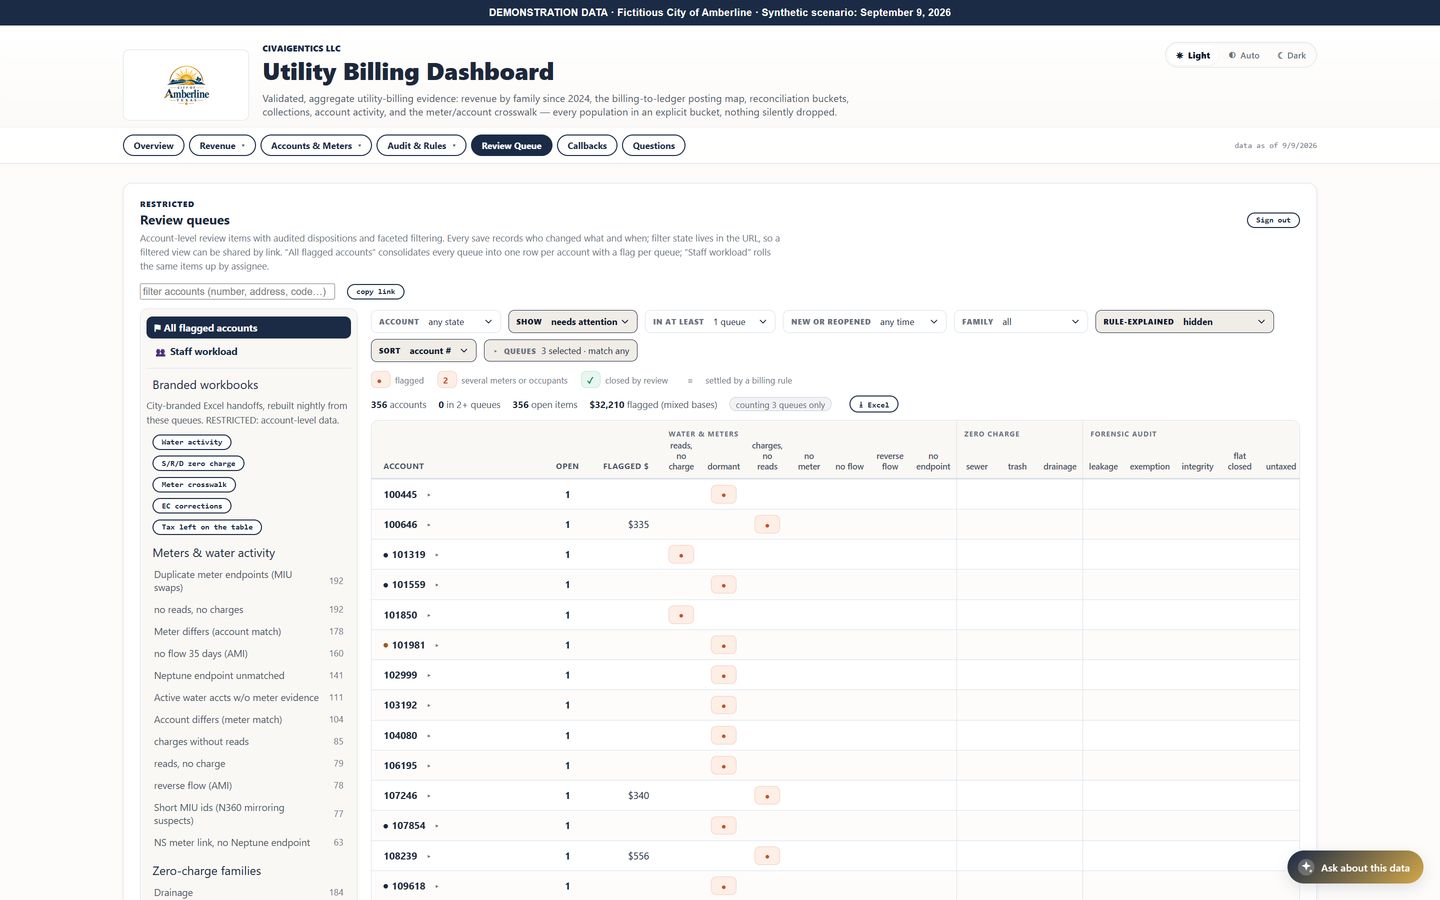Open the Staff workload view
Image resolution: width=1440 pixels, height=900 pixels.
click(249, 352)
